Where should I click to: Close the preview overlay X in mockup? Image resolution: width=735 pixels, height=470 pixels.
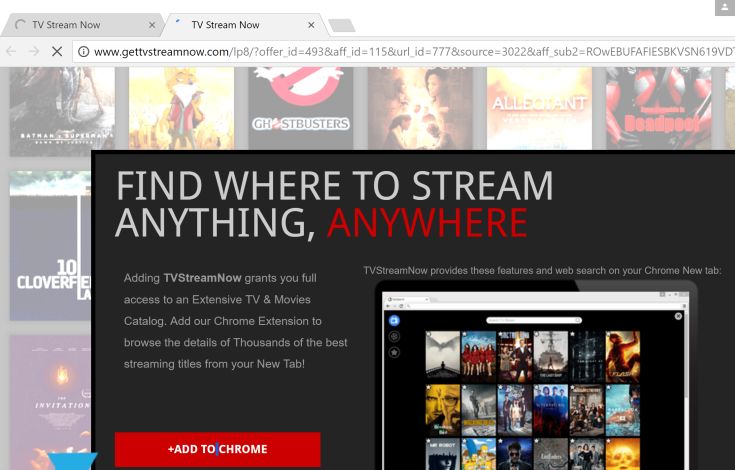coord(678,316)
